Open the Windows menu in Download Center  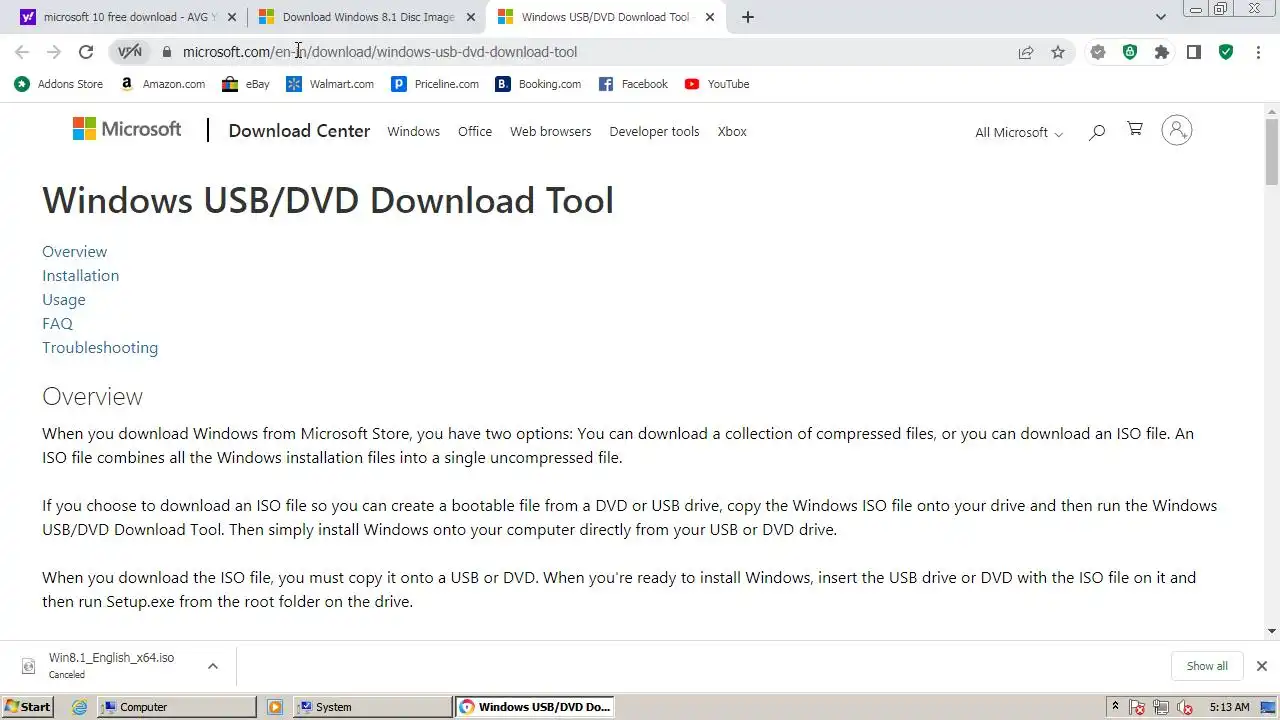pos(413,131)
